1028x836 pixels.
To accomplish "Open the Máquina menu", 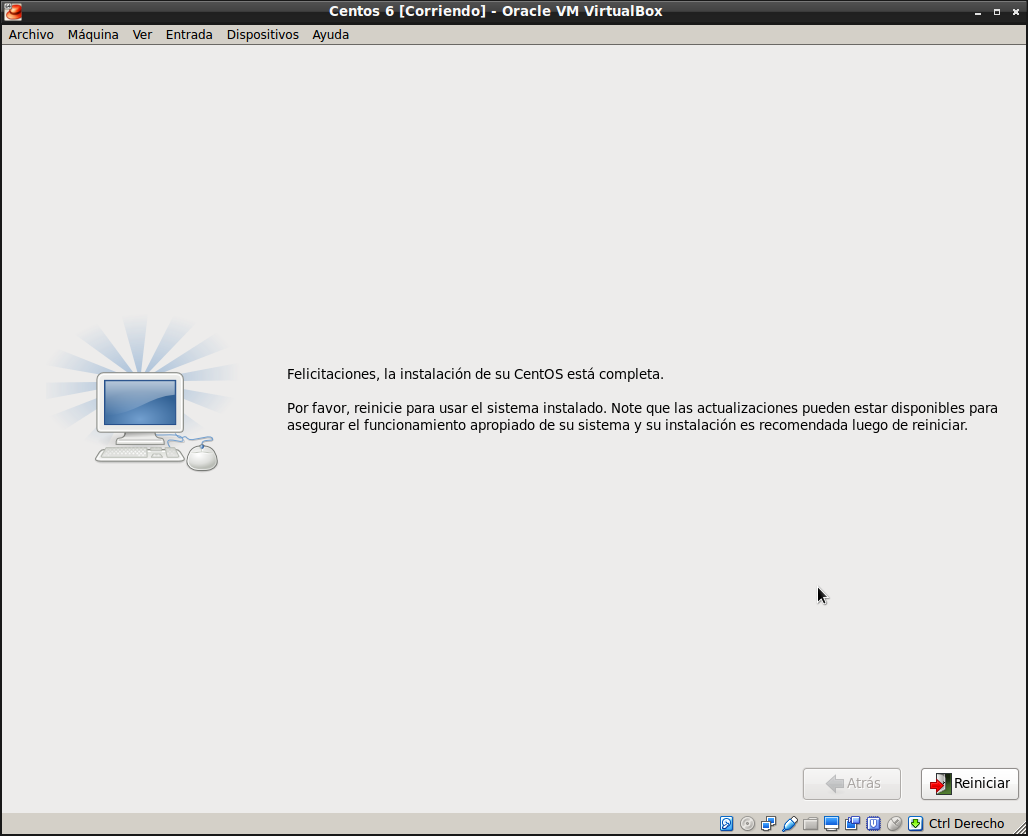I will (93, 34).
